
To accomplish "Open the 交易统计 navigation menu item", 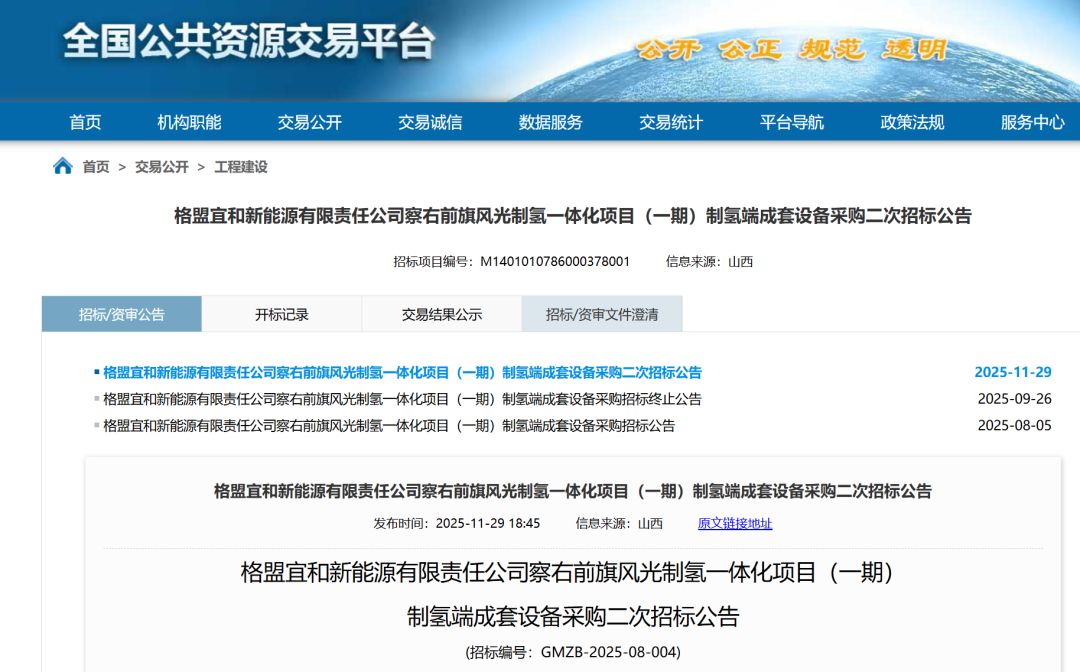I will tap(673, 122).
